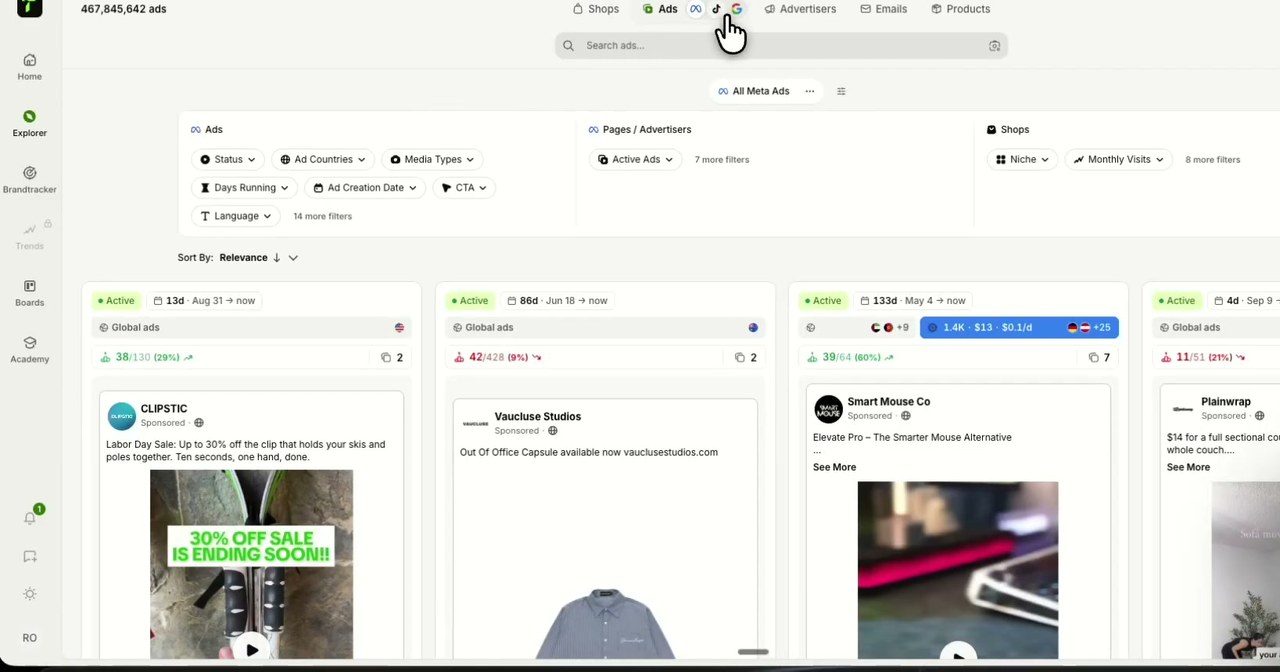
Task: Open the RO user profile avatar
Action: pos(30,638)
